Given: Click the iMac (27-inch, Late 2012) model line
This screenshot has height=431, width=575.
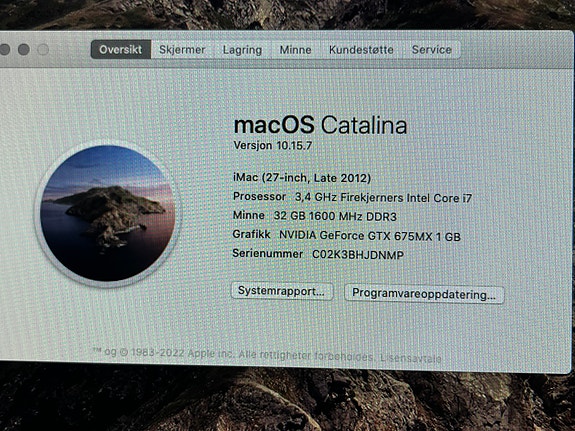Looking at the screenshot, I should coord(302,178).
